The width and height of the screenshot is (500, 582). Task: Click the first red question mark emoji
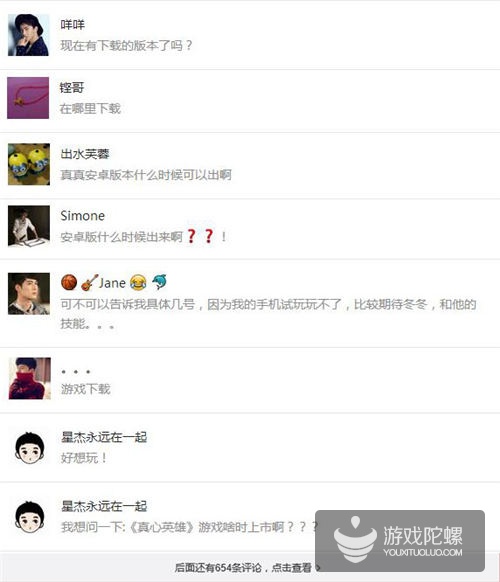click(x=191, y=236)
